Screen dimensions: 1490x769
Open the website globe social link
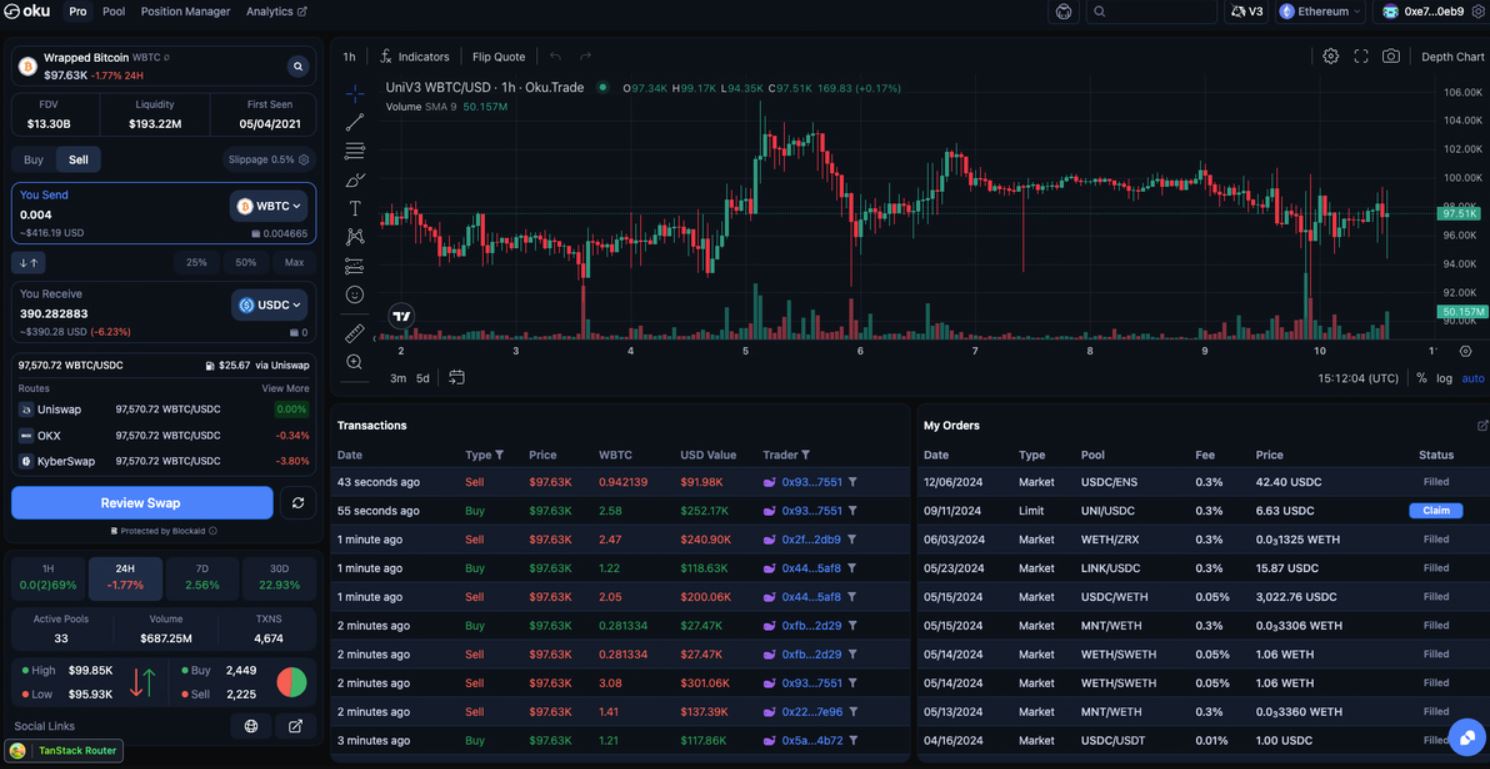pos(251,726)
